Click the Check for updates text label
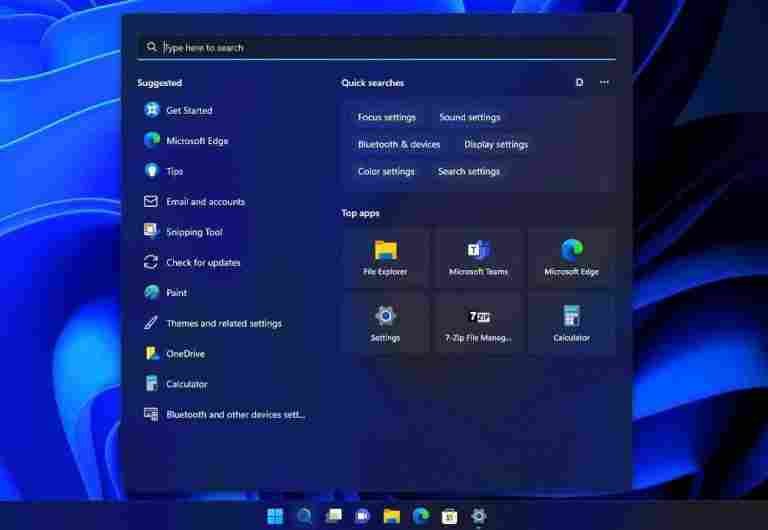The image size is (768, 530). tap(203, 263)
